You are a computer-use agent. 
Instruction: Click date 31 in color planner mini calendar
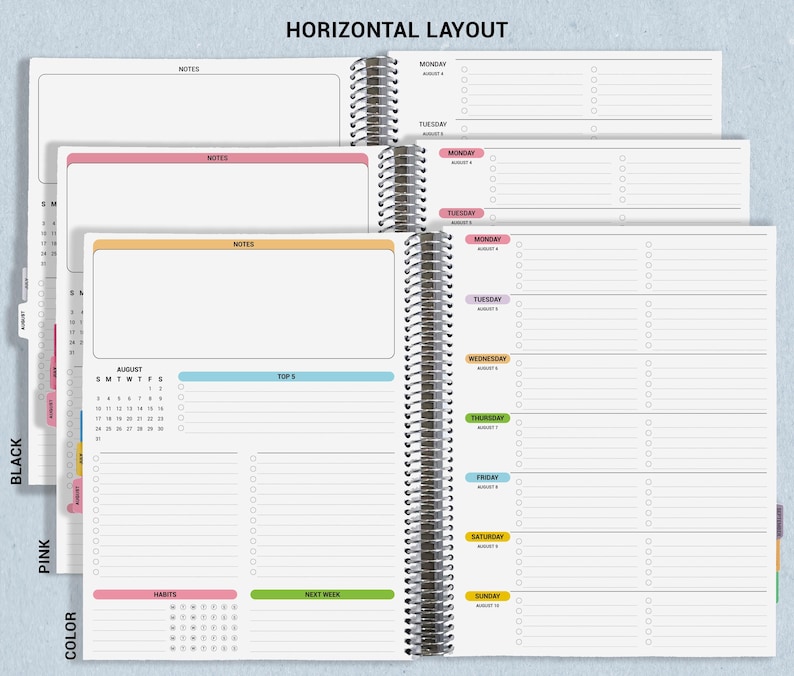click(98, 439)
